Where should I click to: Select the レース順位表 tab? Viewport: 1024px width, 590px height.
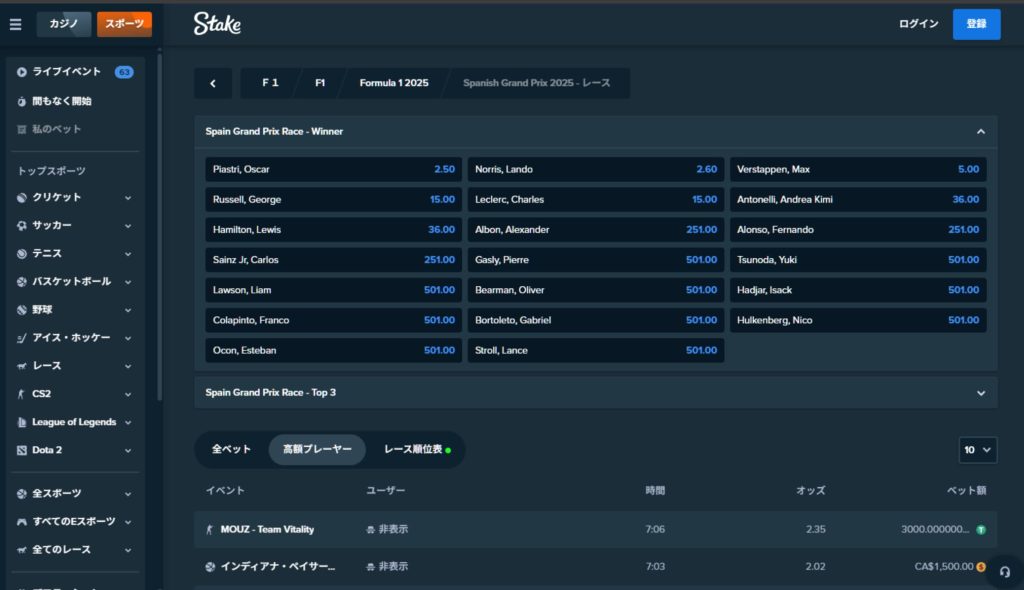click(x=417, y=450)
